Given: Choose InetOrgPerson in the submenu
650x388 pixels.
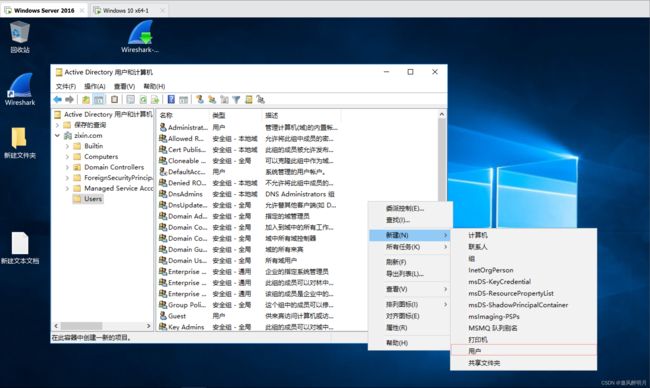Looking at the screenshot, I should pos(524,270).
